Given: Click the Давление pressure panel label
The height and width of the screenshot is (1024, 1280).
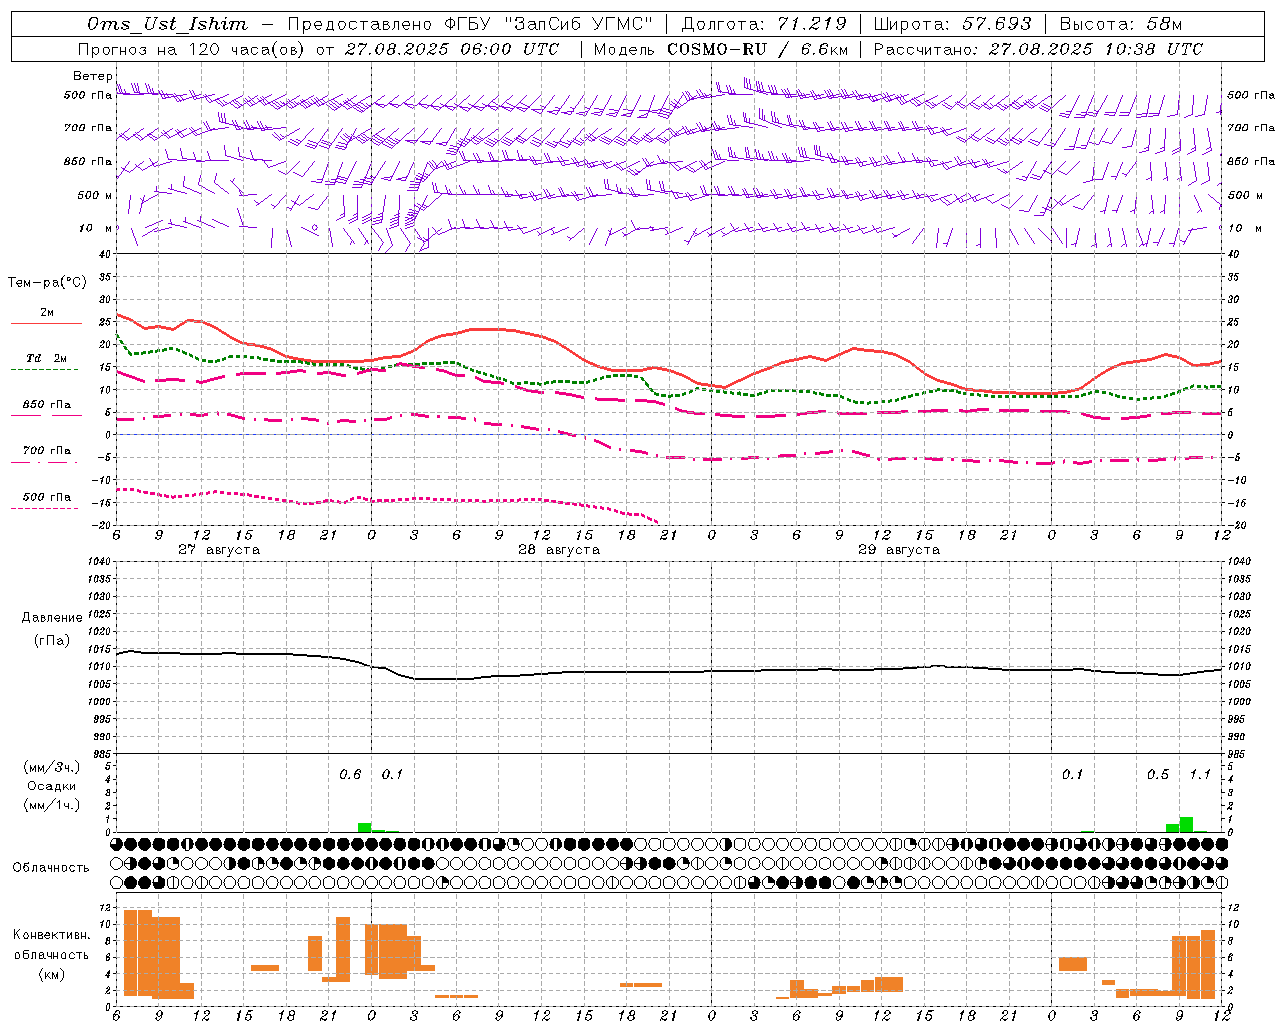Looking at the screenshot, I should click(52, 617).
